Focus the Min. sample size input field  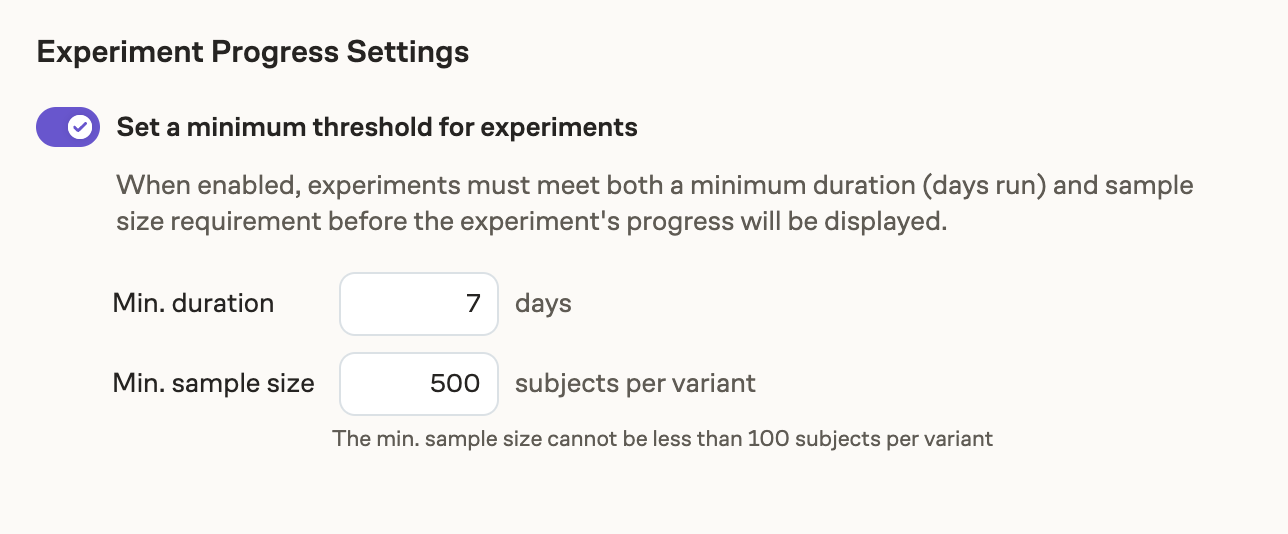[419, 384]
